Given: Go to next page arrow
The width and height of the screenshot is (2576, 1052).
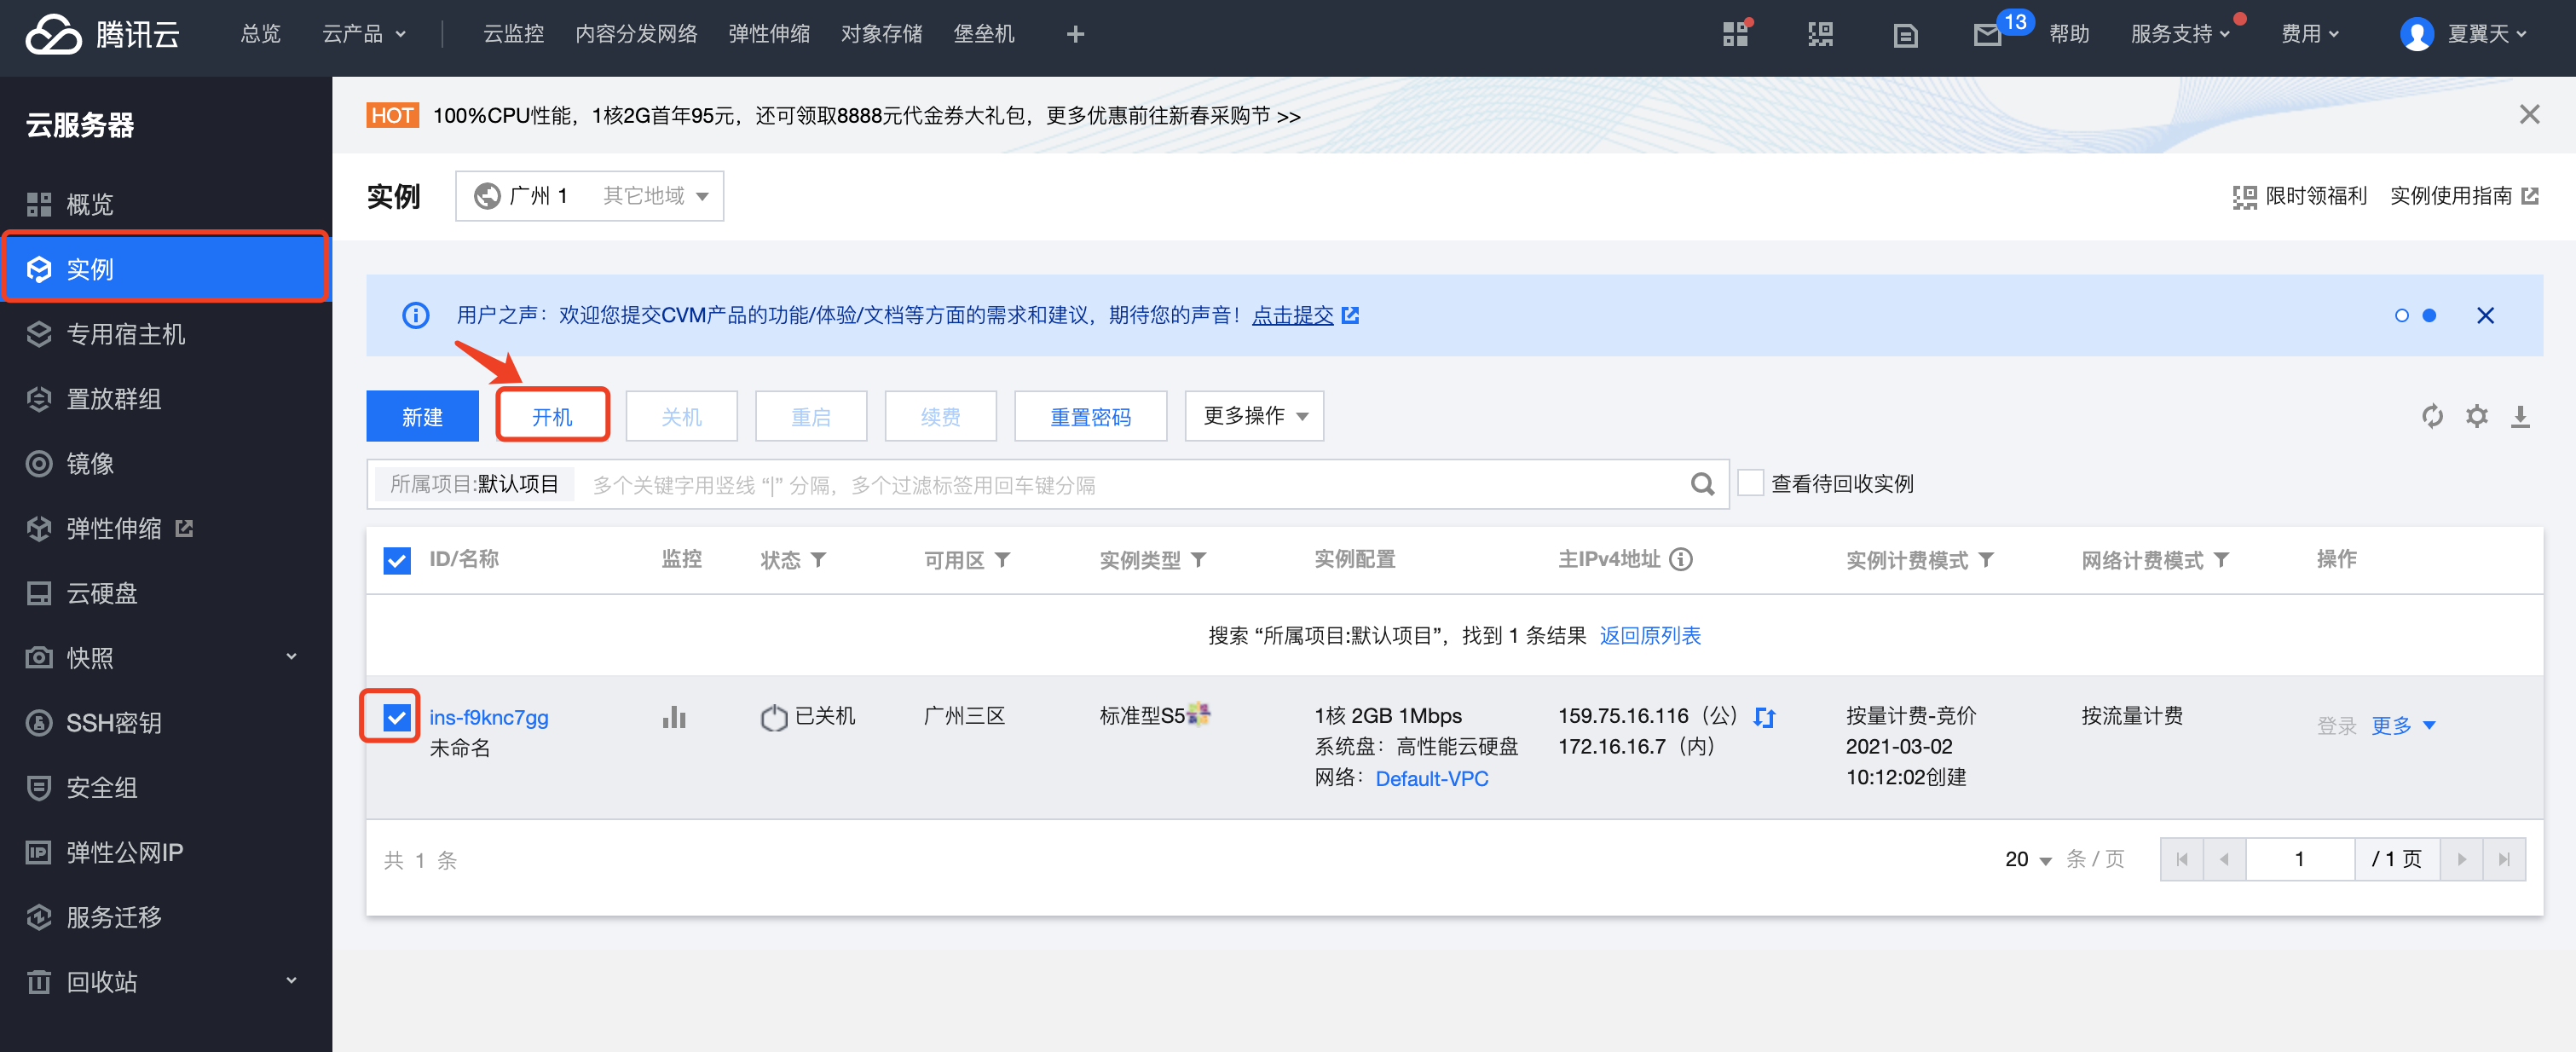Looking at the screenshot, I should [2461, 859].
